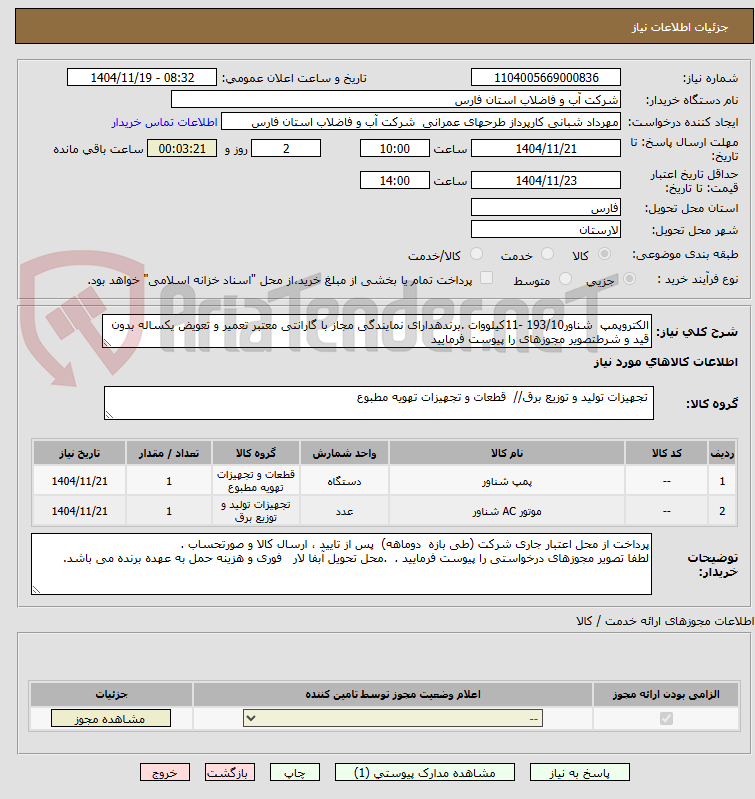Toggle the الزامی بودن ارائه مجوز checkbox
The height and width of the screenshot is (799, 755).
pos(666,718)
